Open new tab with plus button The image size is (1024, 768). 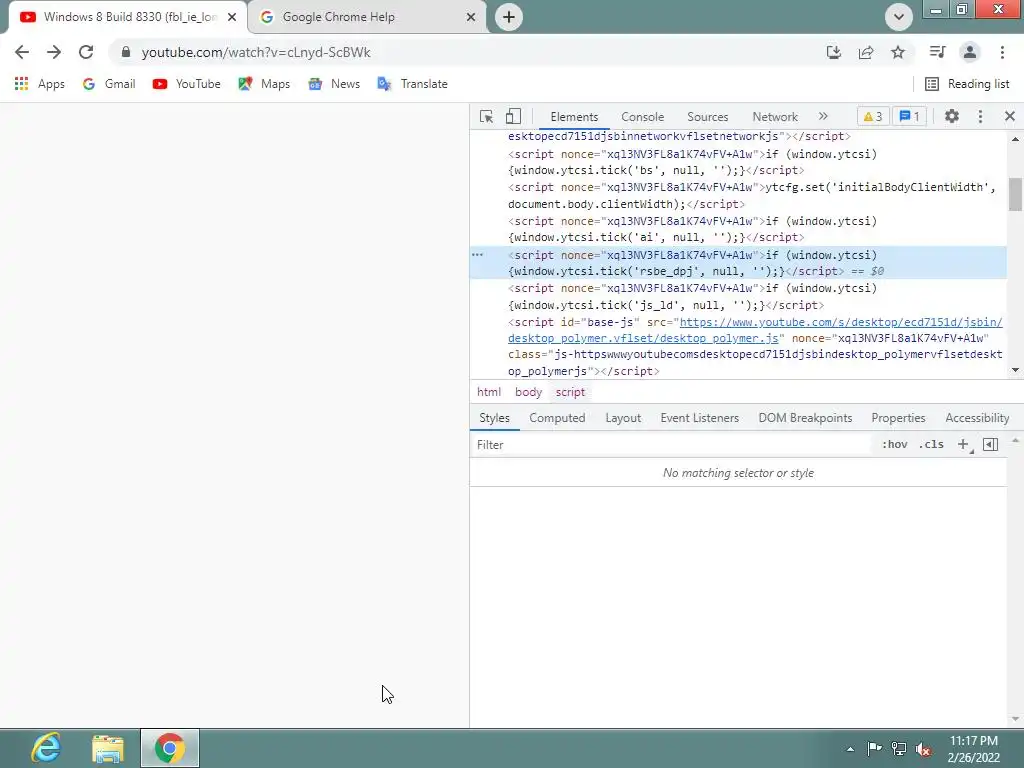509,17
